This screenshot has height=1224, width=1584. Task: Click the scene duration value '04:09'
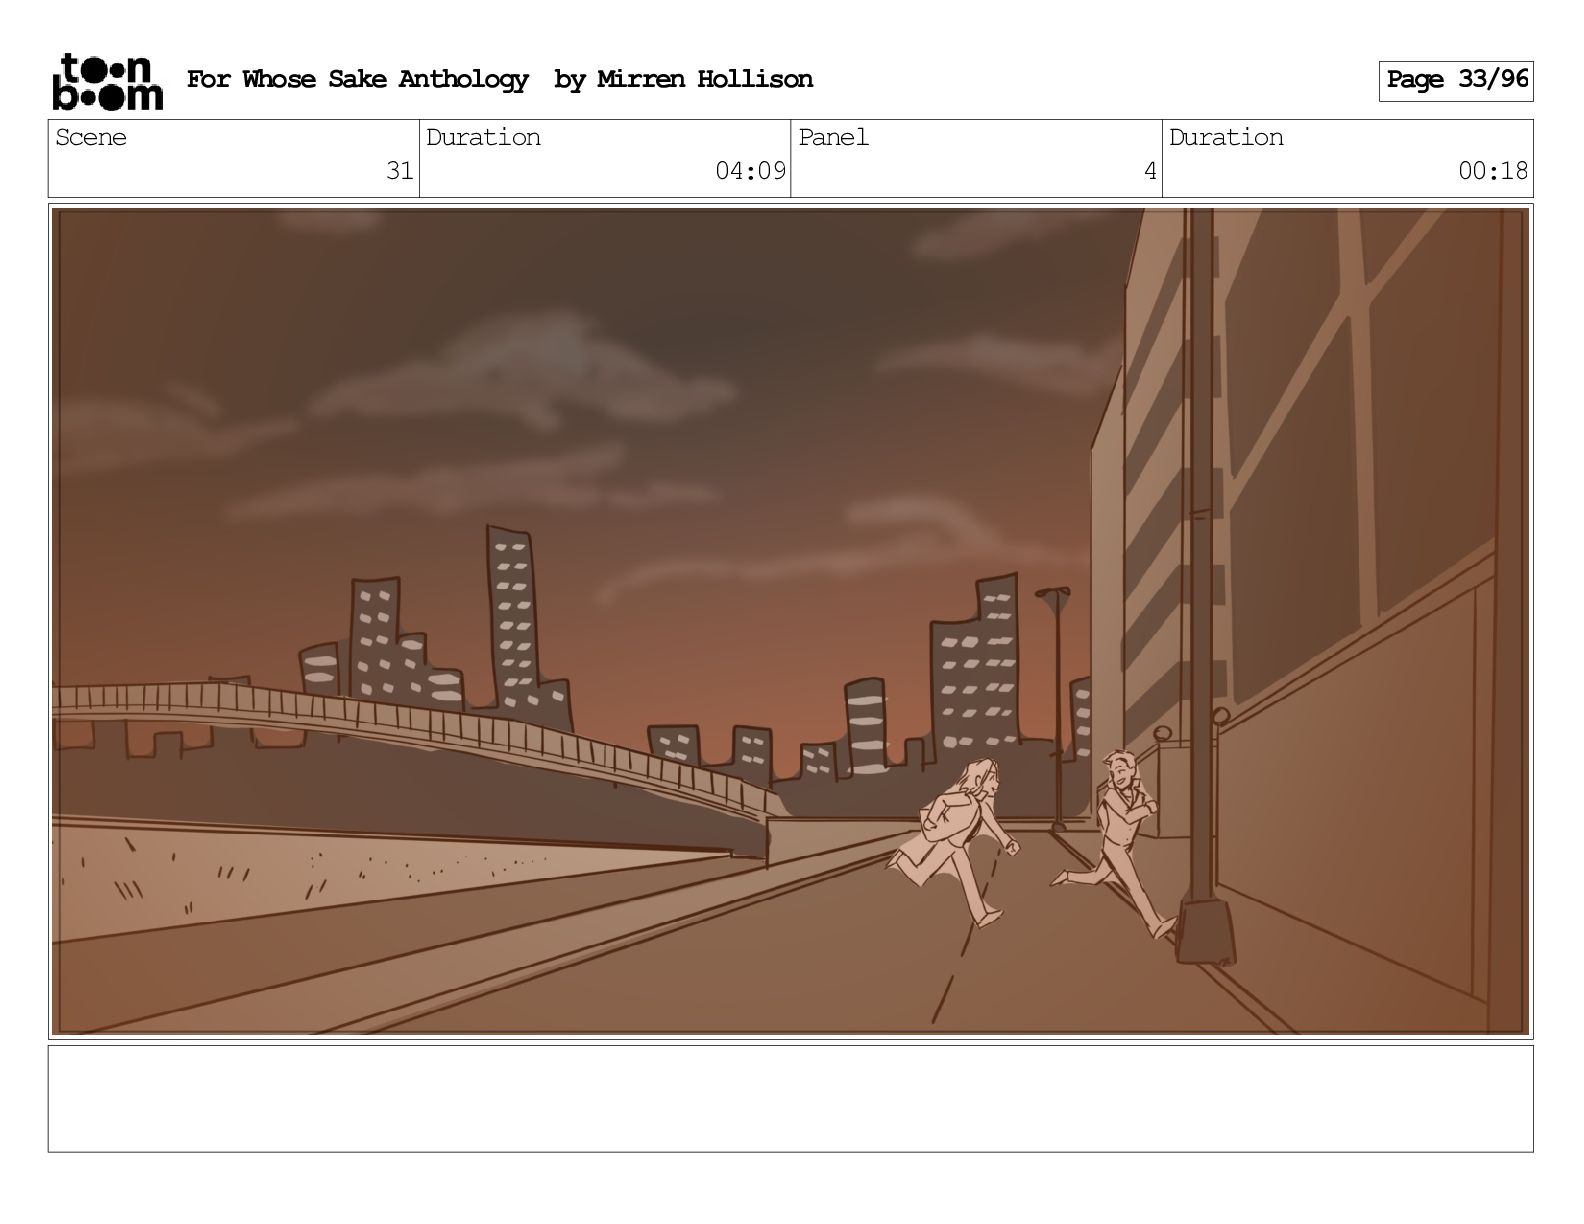pos(750,172)
